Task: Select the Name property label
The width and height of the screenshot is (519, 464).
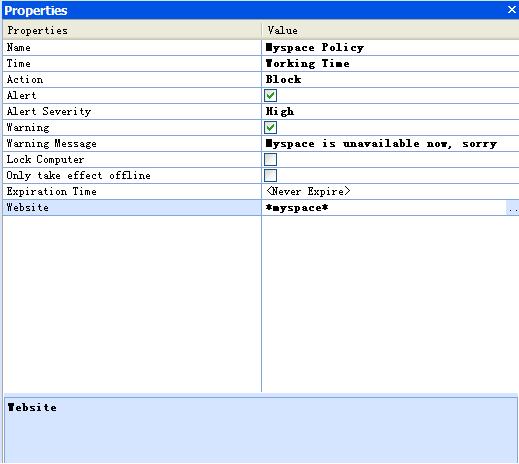Action: [19, 48]
